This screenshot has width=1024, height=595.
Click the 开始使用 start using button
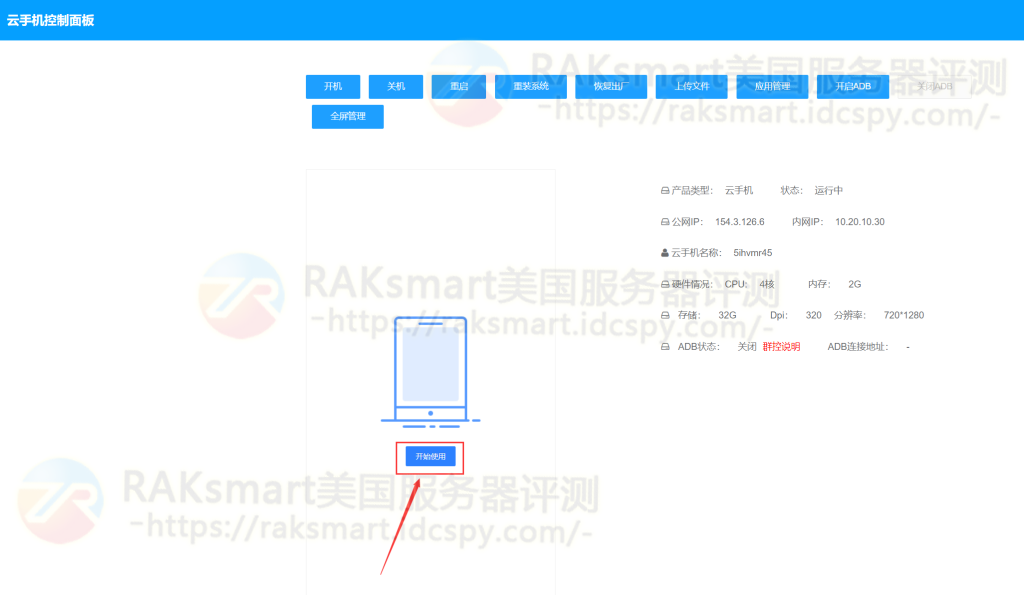tap(430, 457)
